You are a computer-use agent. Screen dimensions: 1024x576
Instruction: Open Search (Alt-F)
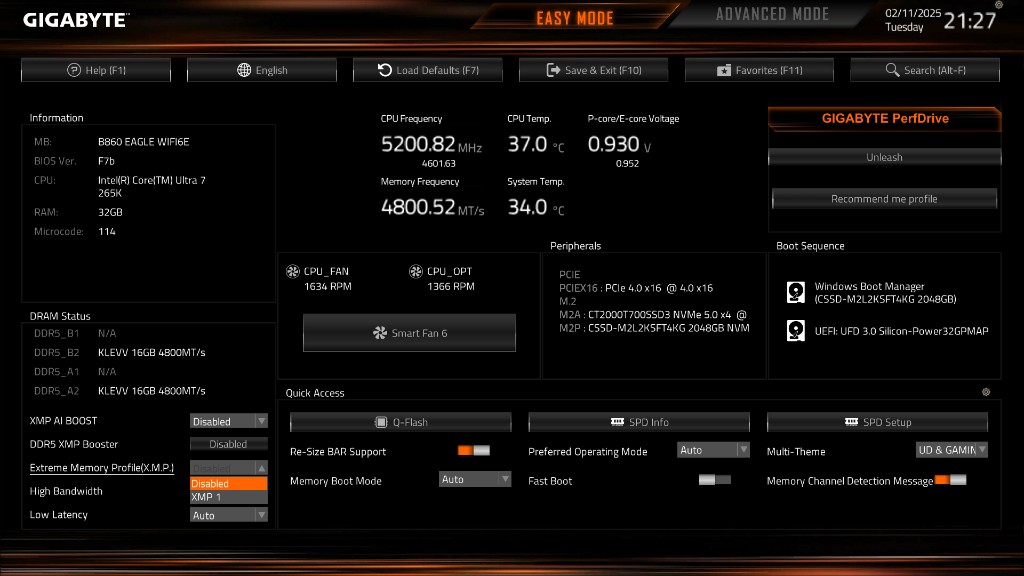pos(925,70)
